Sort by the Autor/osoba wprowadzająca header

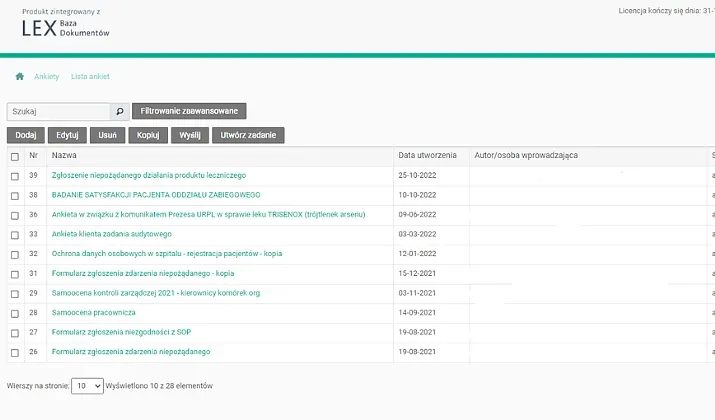coord(526,155)
